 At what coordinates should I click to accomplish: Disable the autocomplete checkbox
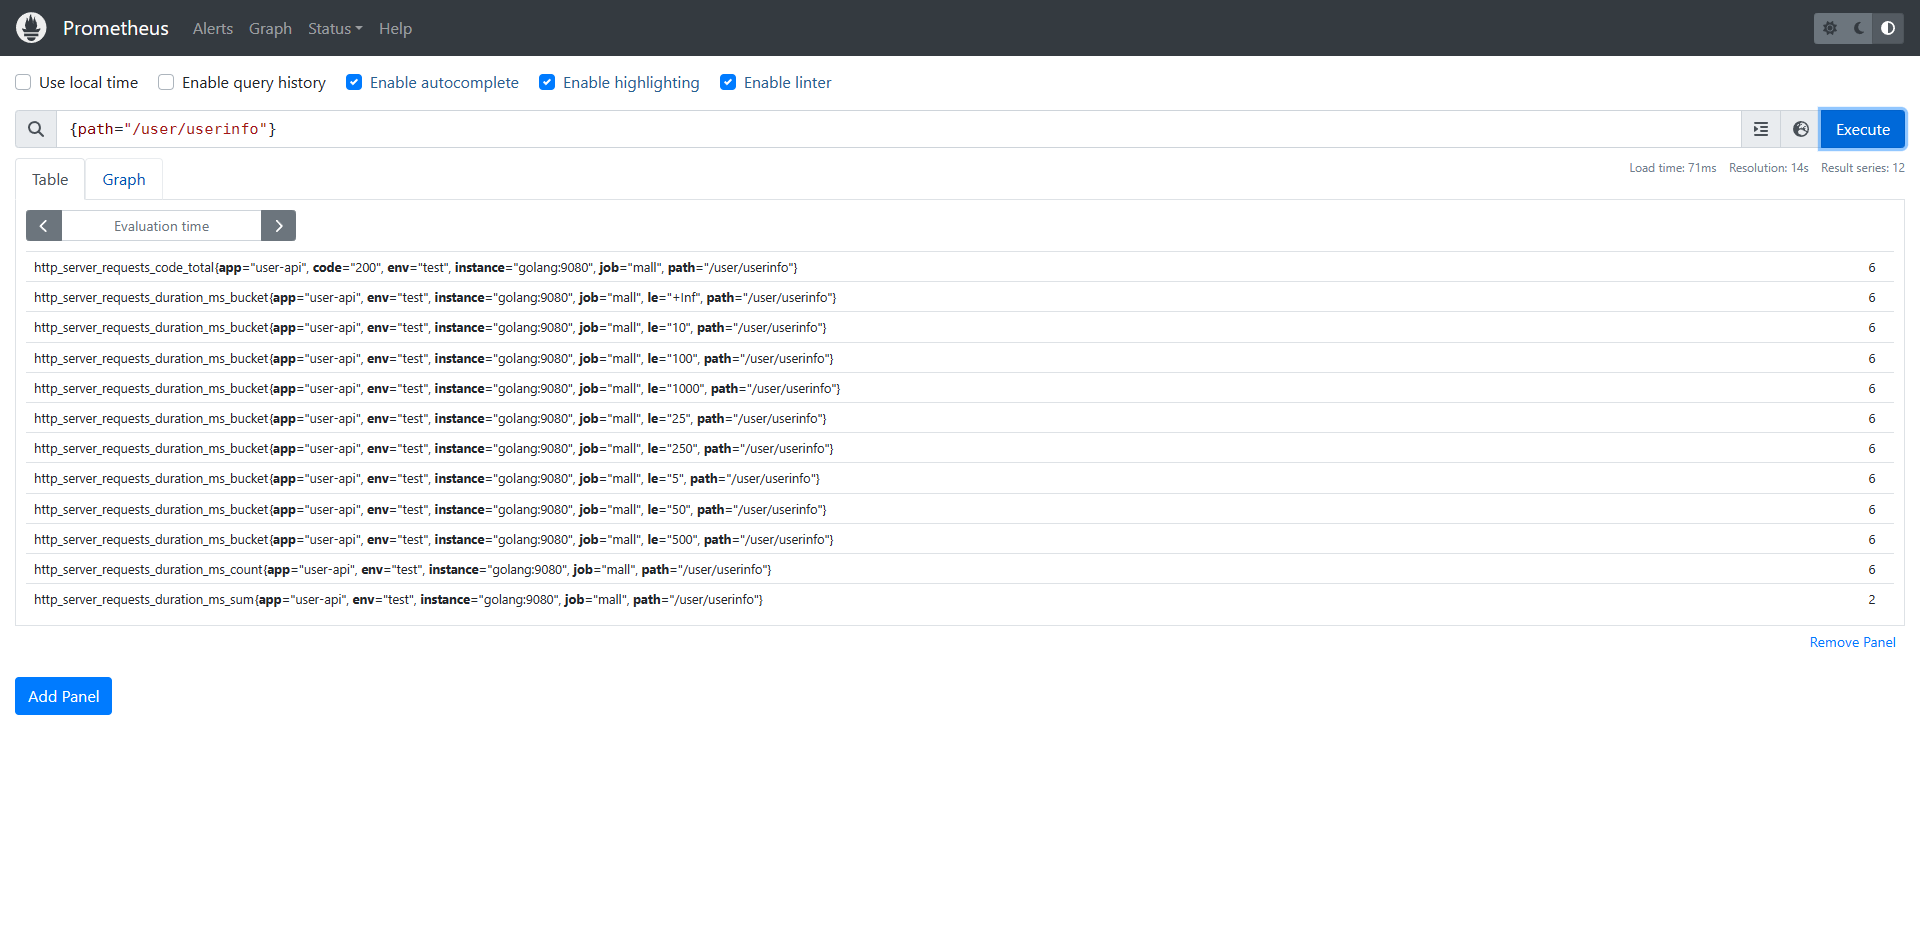pos(354,82)
